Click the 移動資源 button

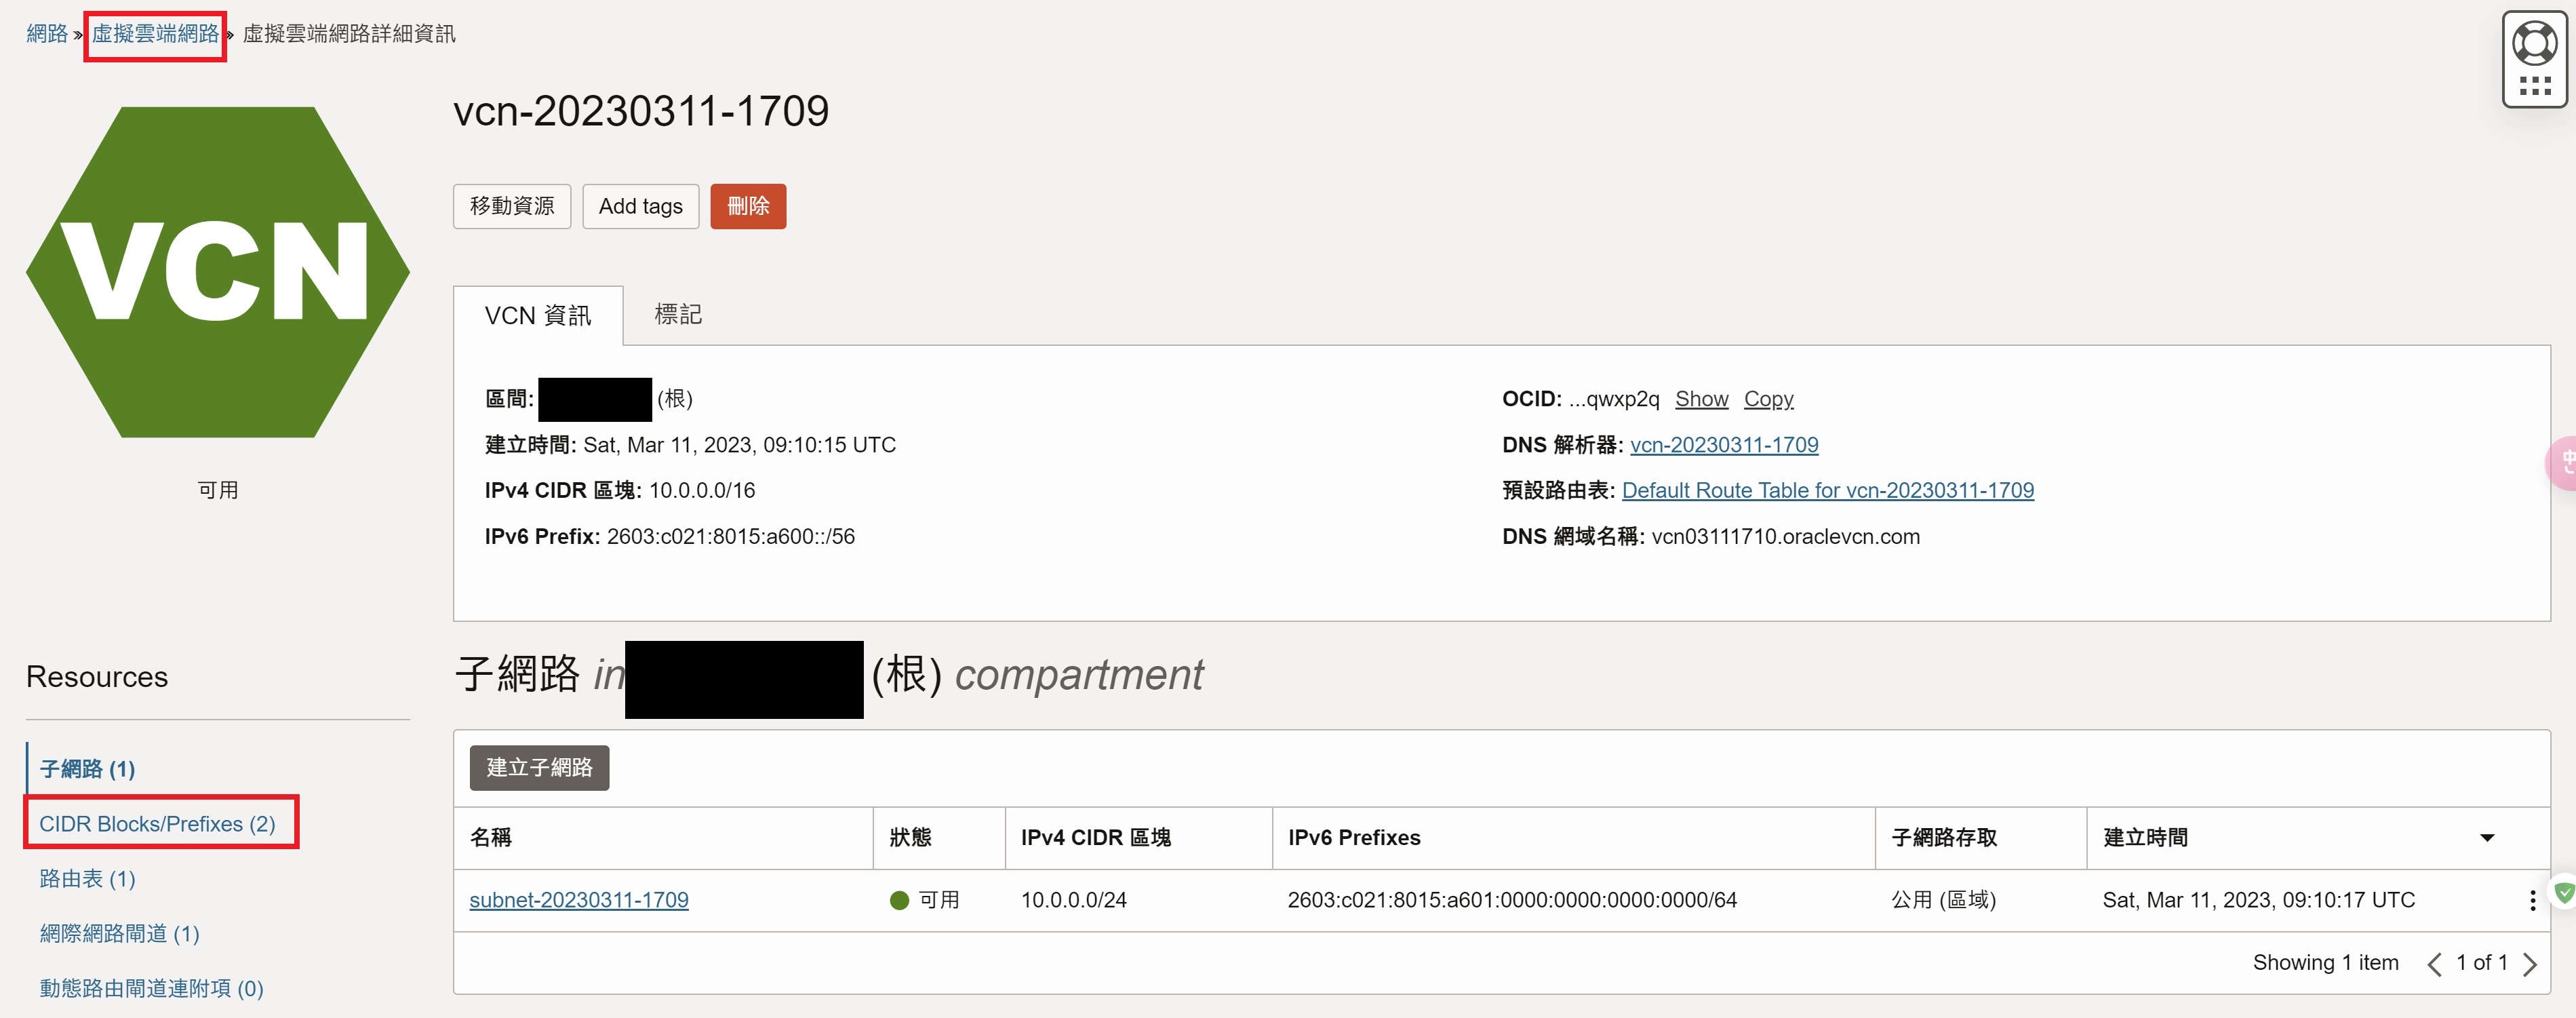tap(512, 206)
